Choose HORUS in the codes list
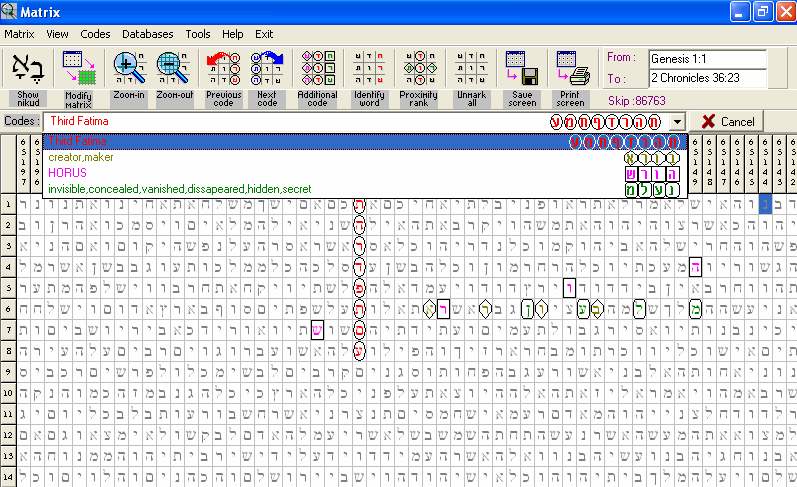 (x=68, y=173)
